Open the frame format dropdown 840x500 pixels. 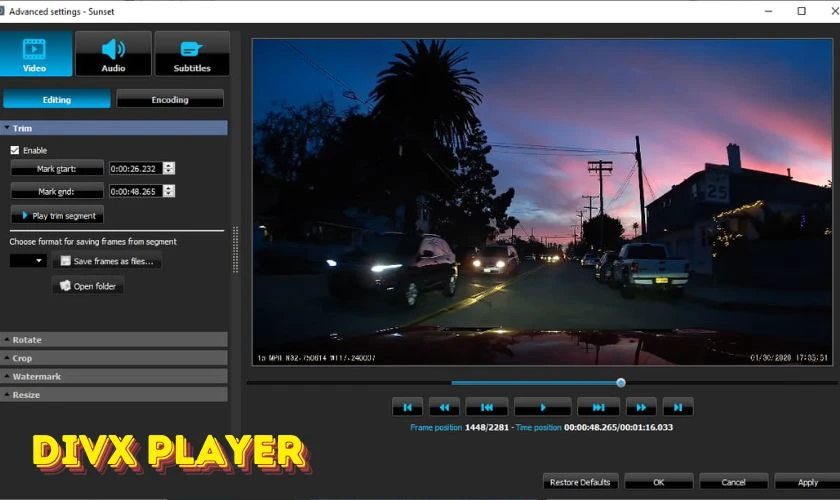pos(28,261)
